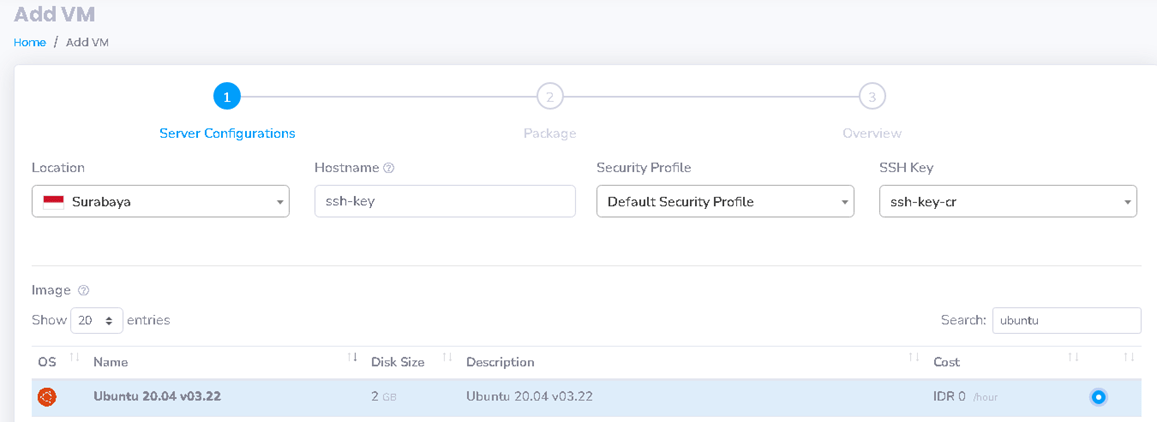The width and height of the screenshot is (1157, 422).
Task: Select the Ubuntu 20.04 v03.22 radio button
Action: pos(1098,397)
